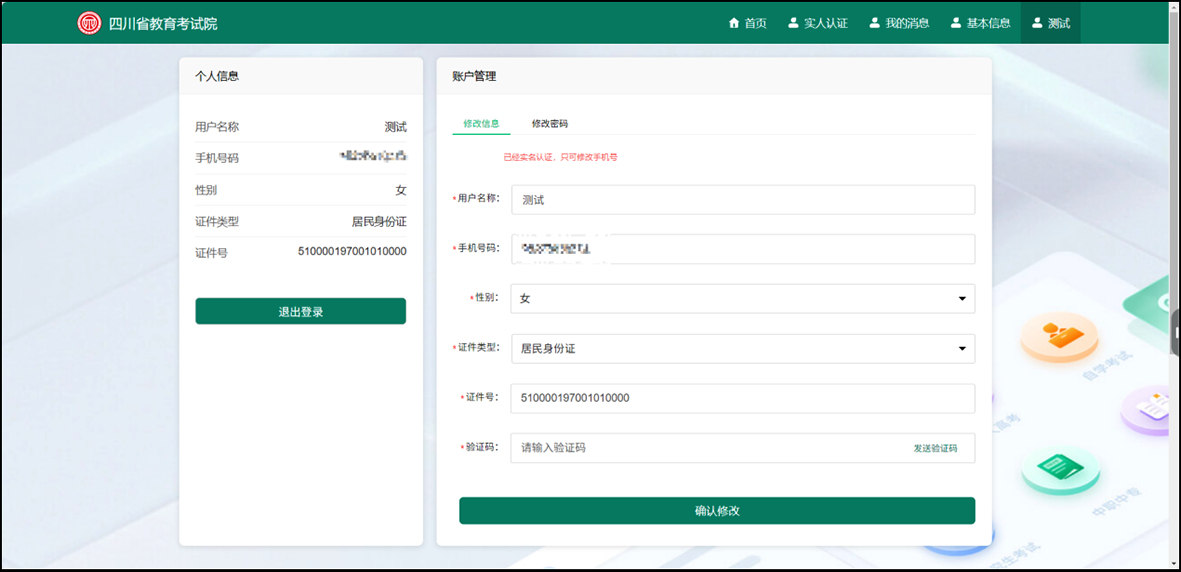Viewport: 1181px width, 572px height.
Task: Open the 证件类型 dropdown list
Action: [x=742, y=348]
